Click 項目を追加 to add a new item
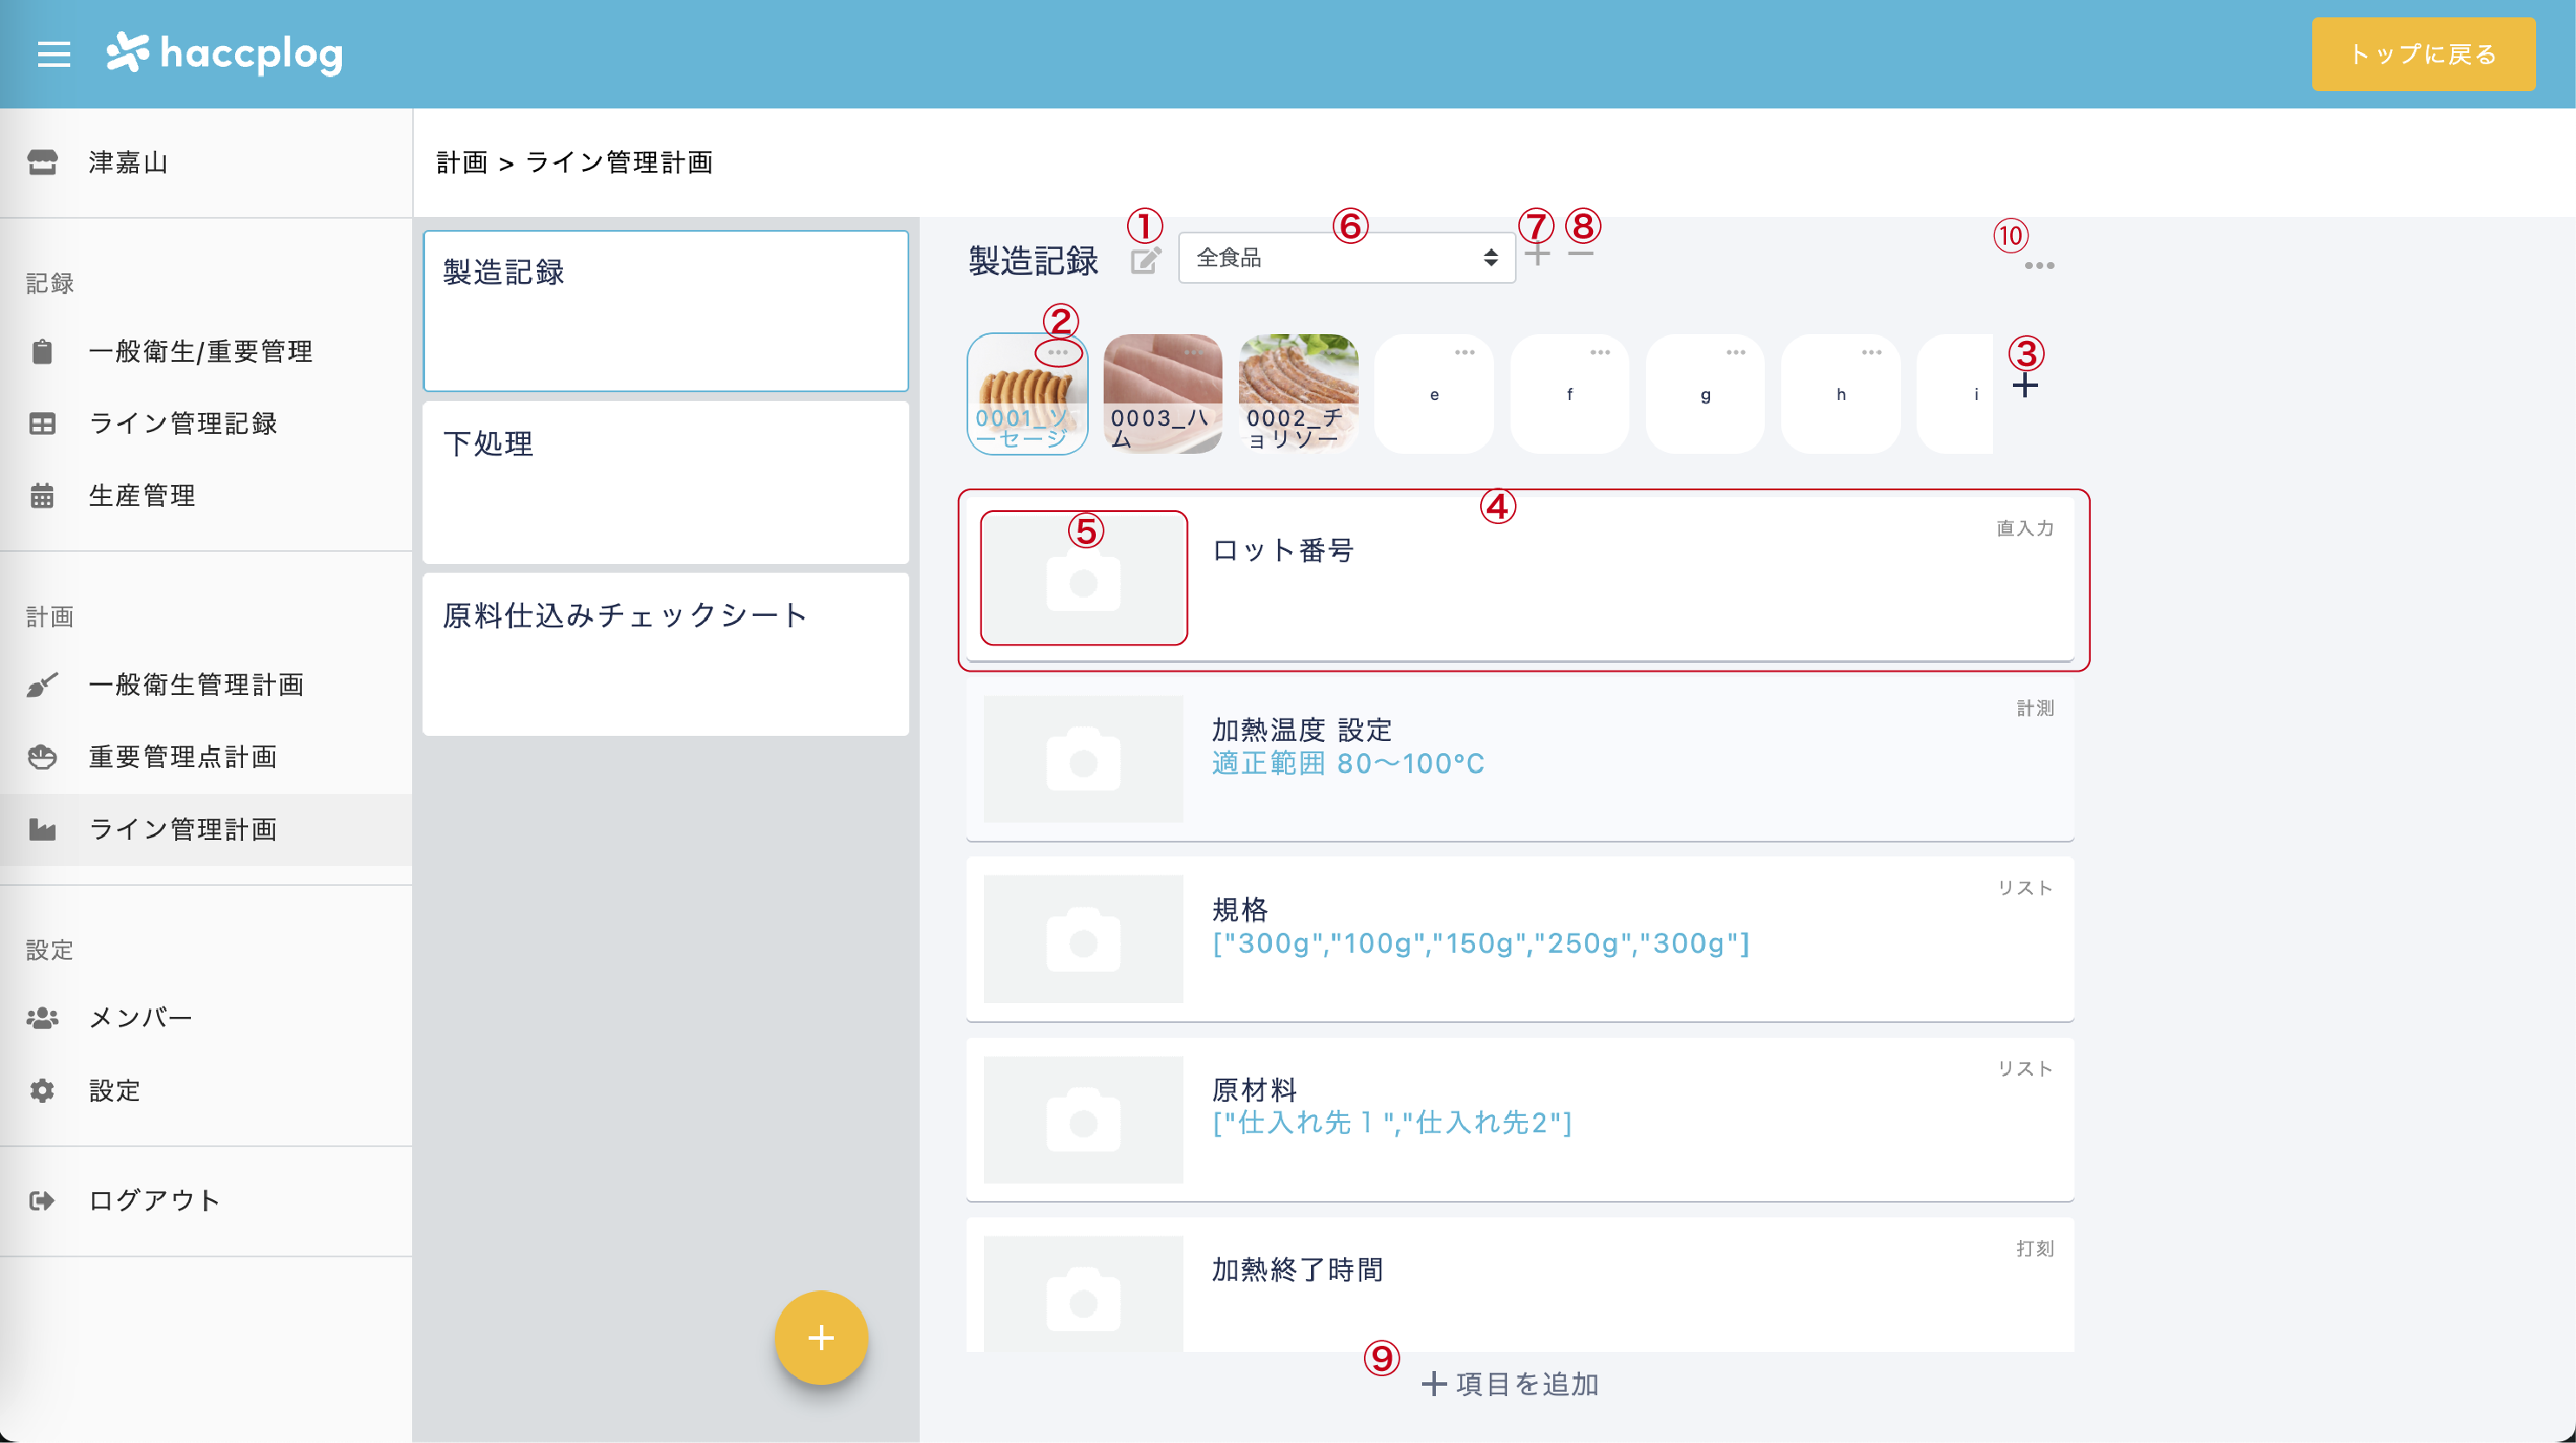This screenshot has height=1443, width=2576. [1510, 1384]
